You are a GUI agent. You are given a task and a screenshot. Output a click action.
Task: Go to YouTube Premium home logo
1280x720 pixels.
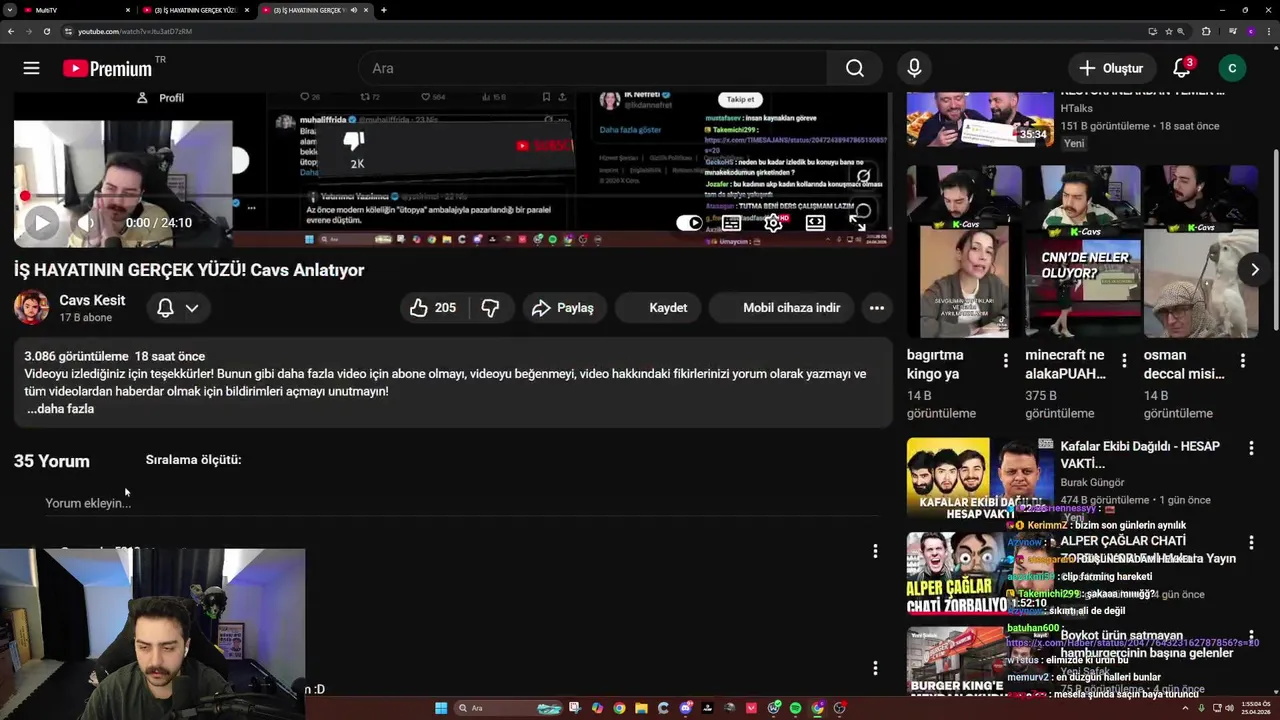pyautogui.click(x=107, y=68)
